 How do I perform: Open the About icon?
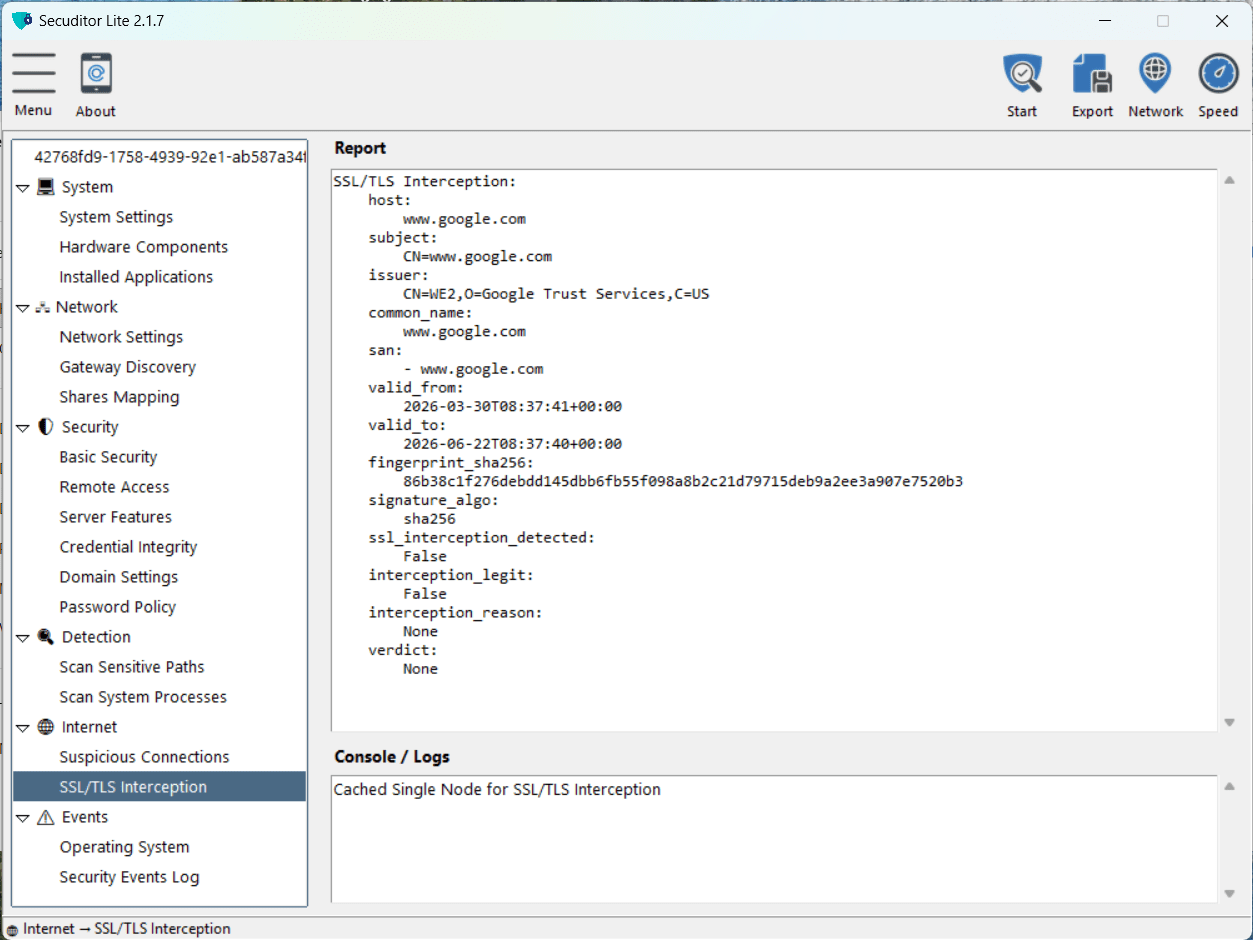tap(96, 73)
